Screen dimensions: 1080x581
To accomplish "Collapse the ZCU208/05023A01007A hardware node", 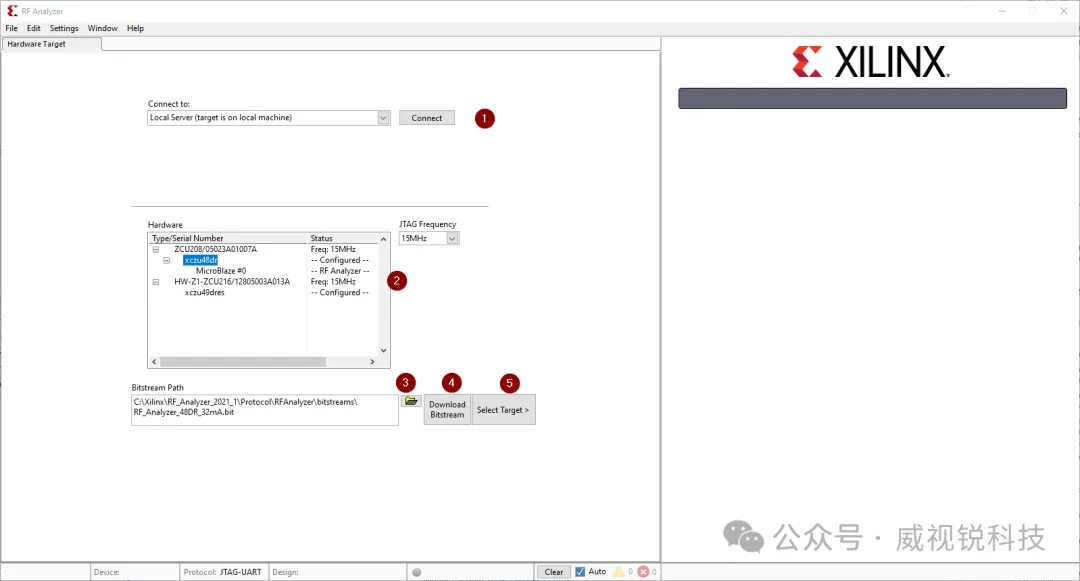I will tap(155, 248).
